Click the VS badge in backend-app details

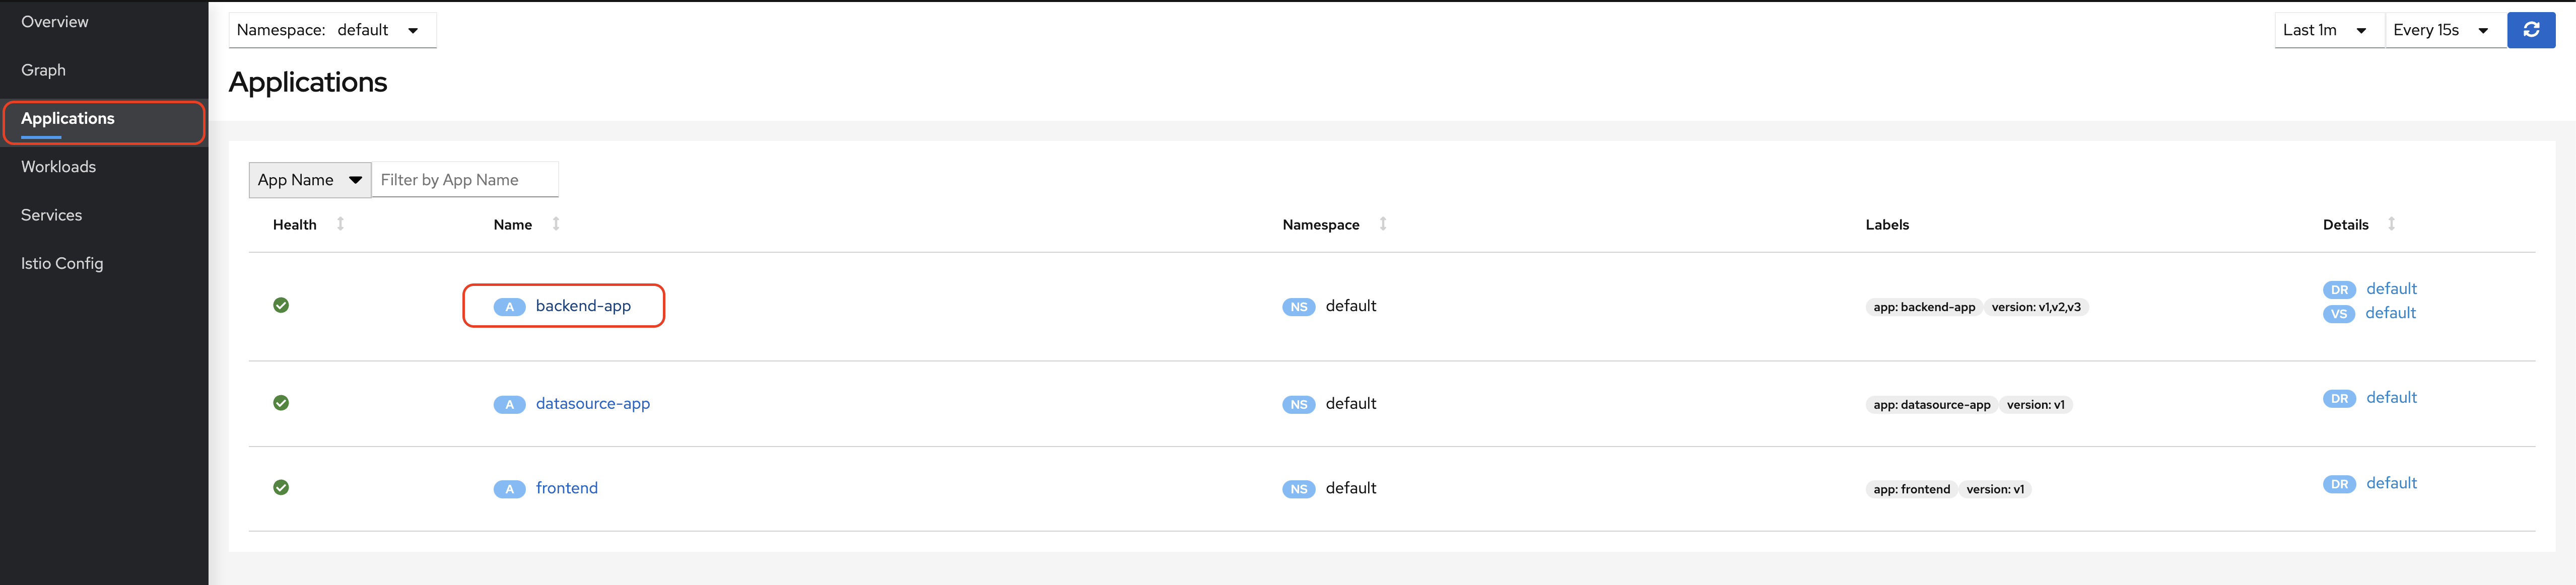pos(2338,314)
